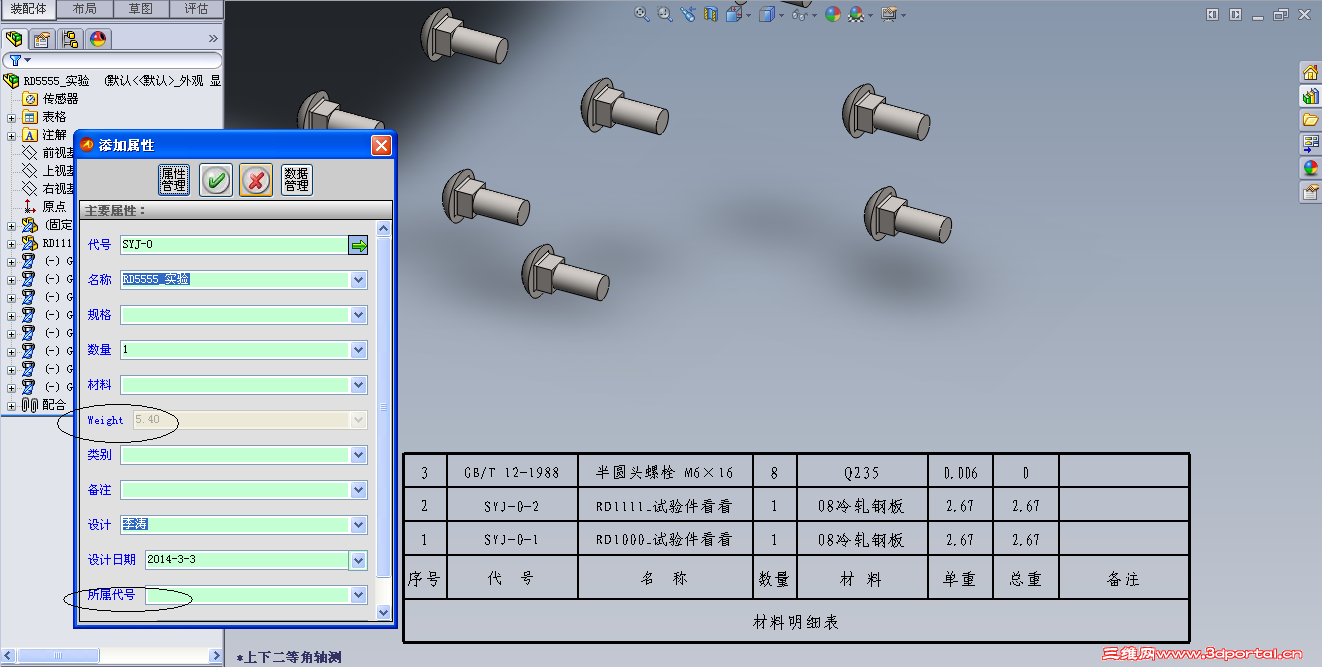Click Q235 material cell
This screenshot has height=667, width=1322.
coord(862,473)
